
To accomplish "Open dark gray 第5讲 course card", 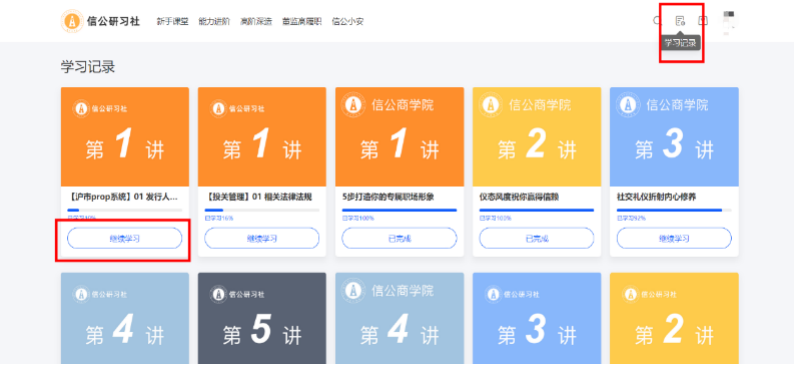I will pos(262,318).
